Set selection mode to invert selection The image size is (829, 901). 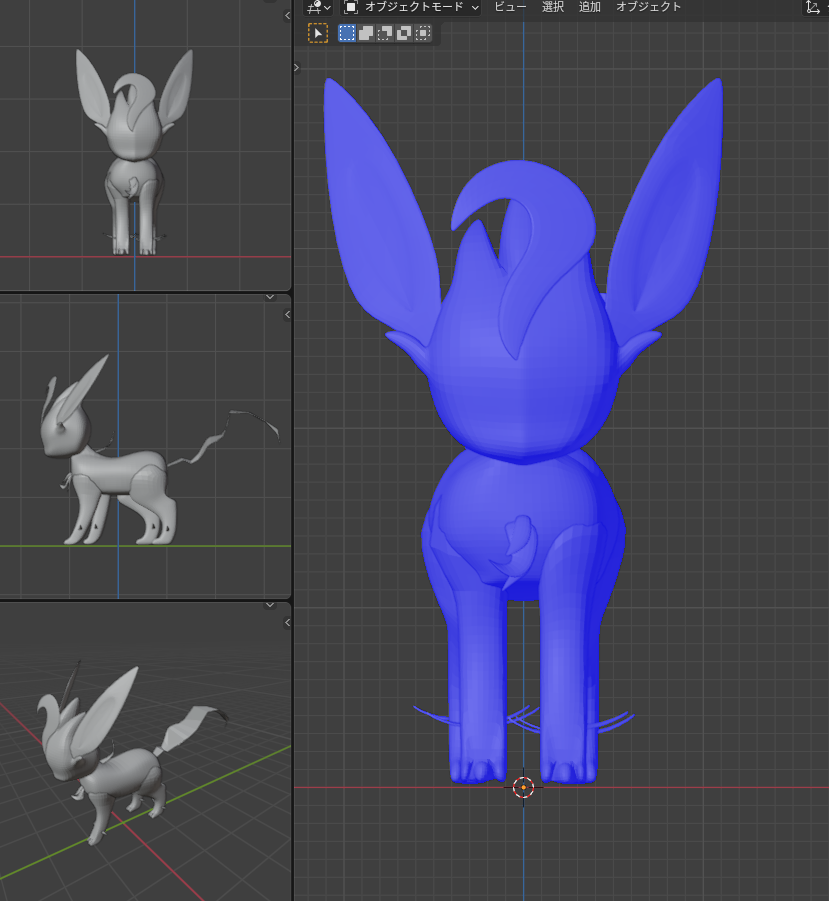tap(404, 33)
